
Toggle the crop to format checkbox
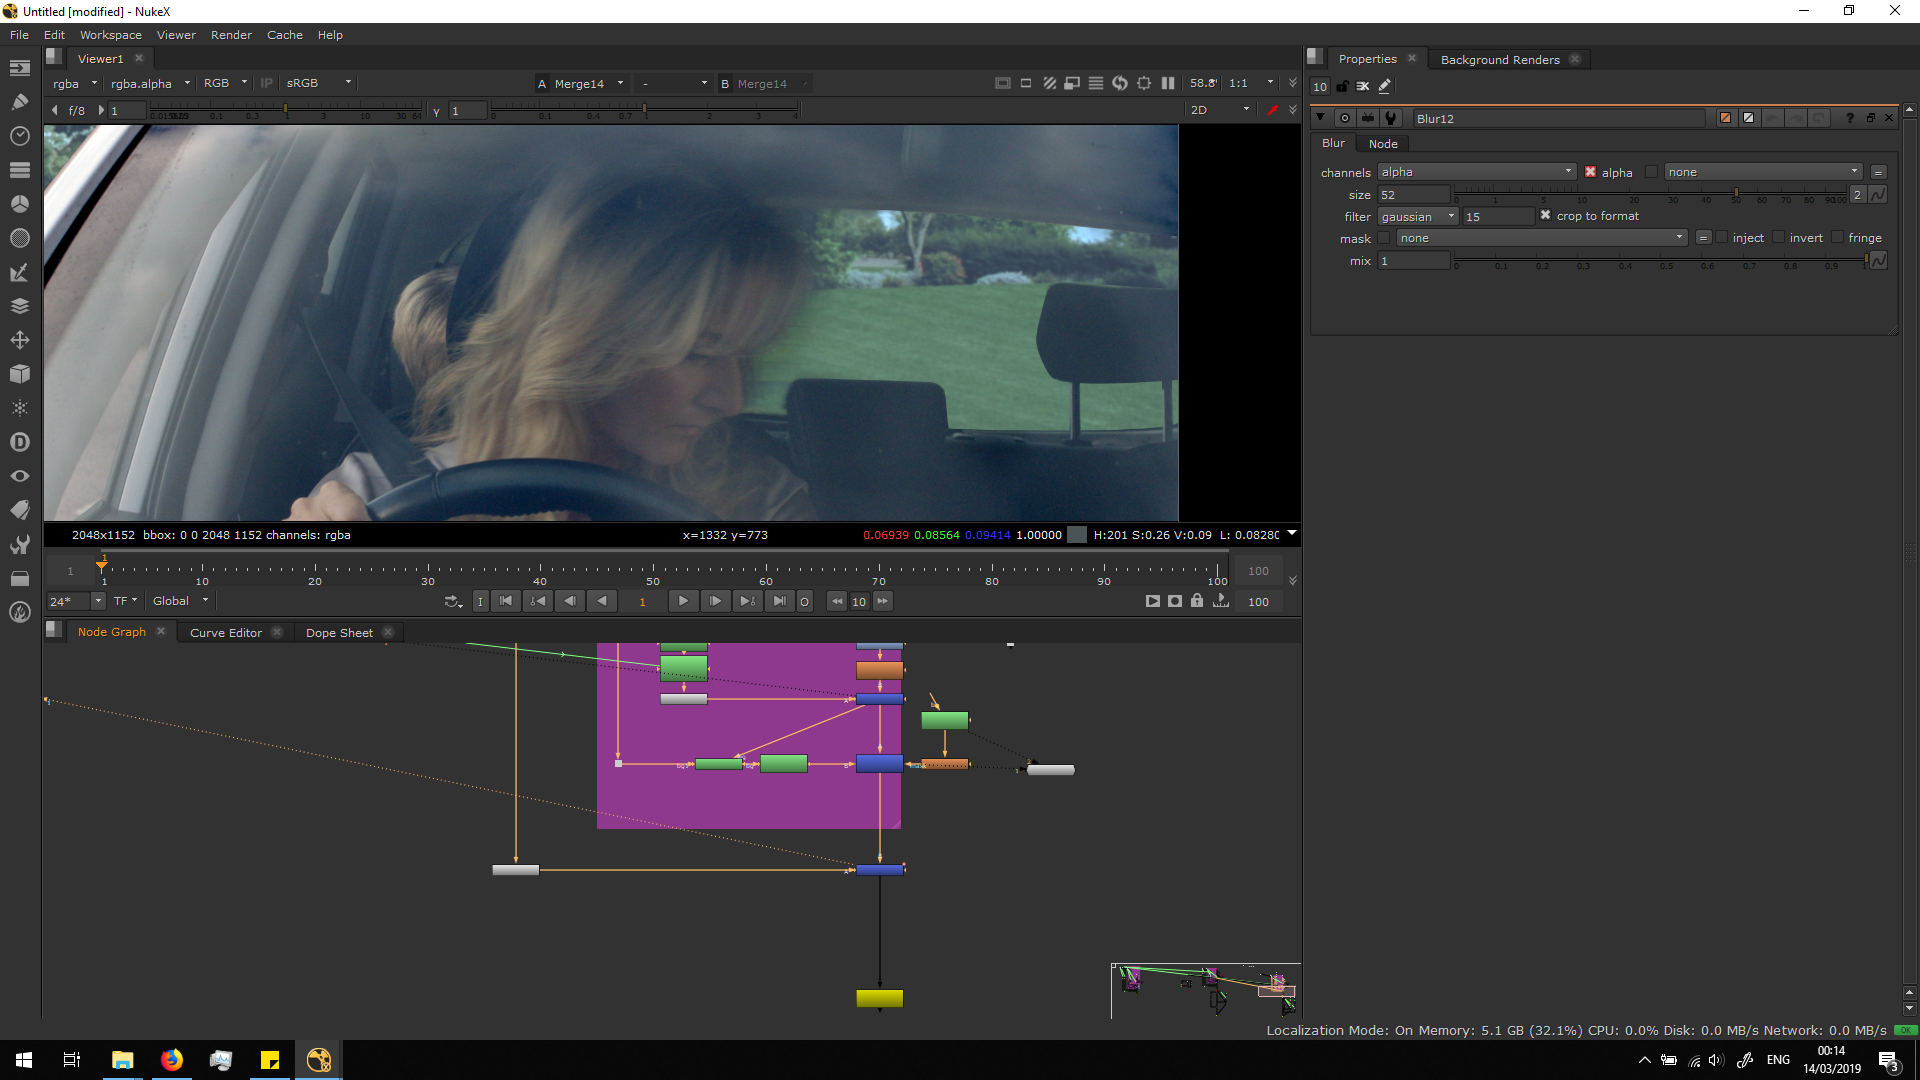1545,216
